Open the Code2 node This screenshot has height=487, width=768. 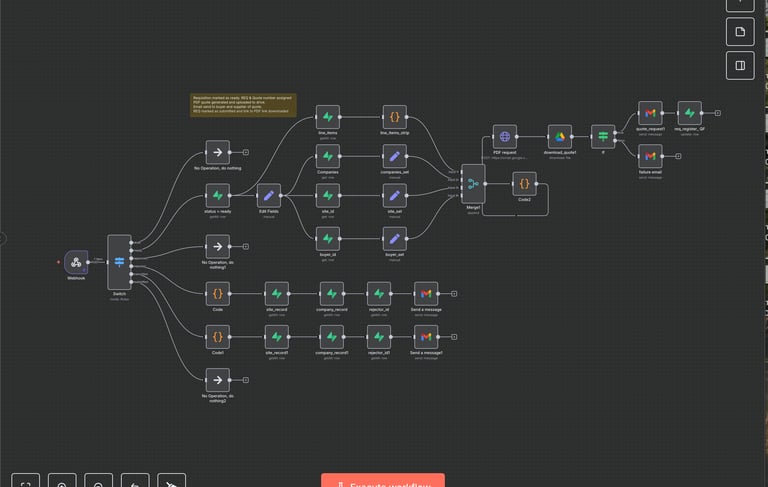524,184
